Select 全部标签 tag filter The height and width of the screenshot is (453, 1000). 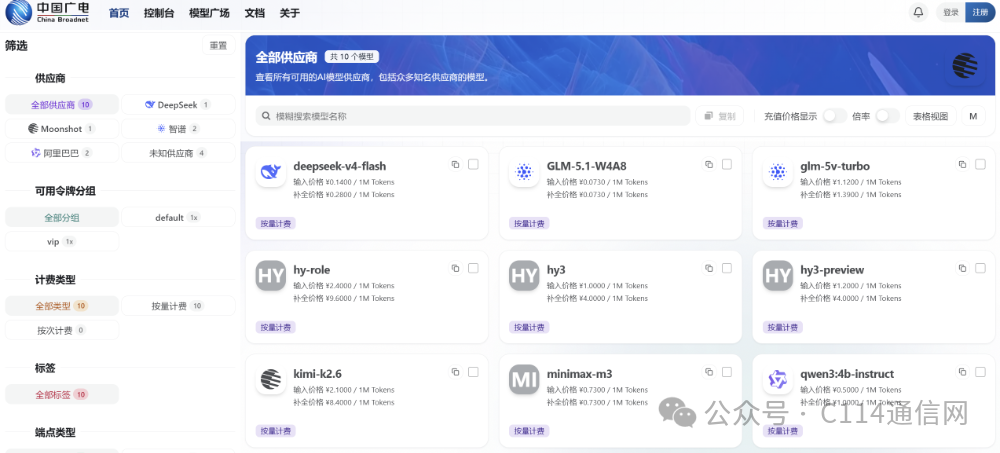[x=62, y=394]
